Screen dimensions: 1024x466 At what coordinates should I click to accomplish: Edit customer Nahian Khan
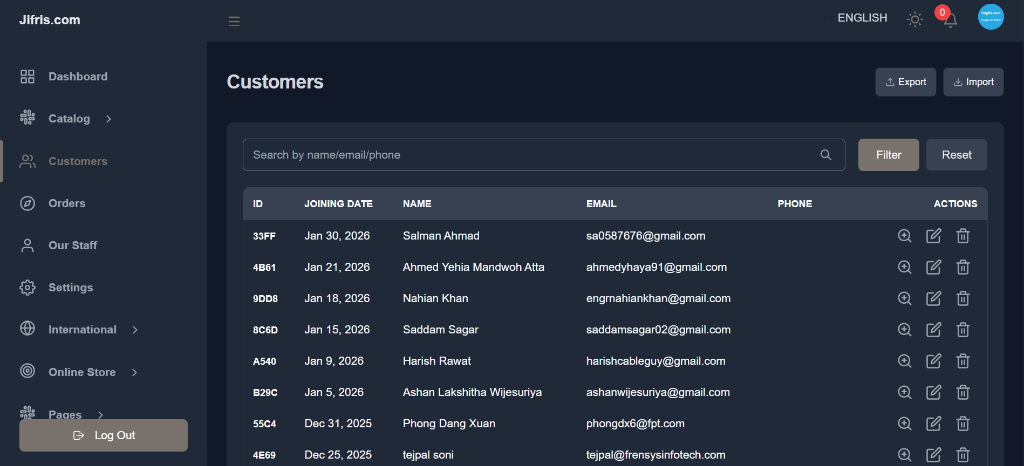(933, 298)
